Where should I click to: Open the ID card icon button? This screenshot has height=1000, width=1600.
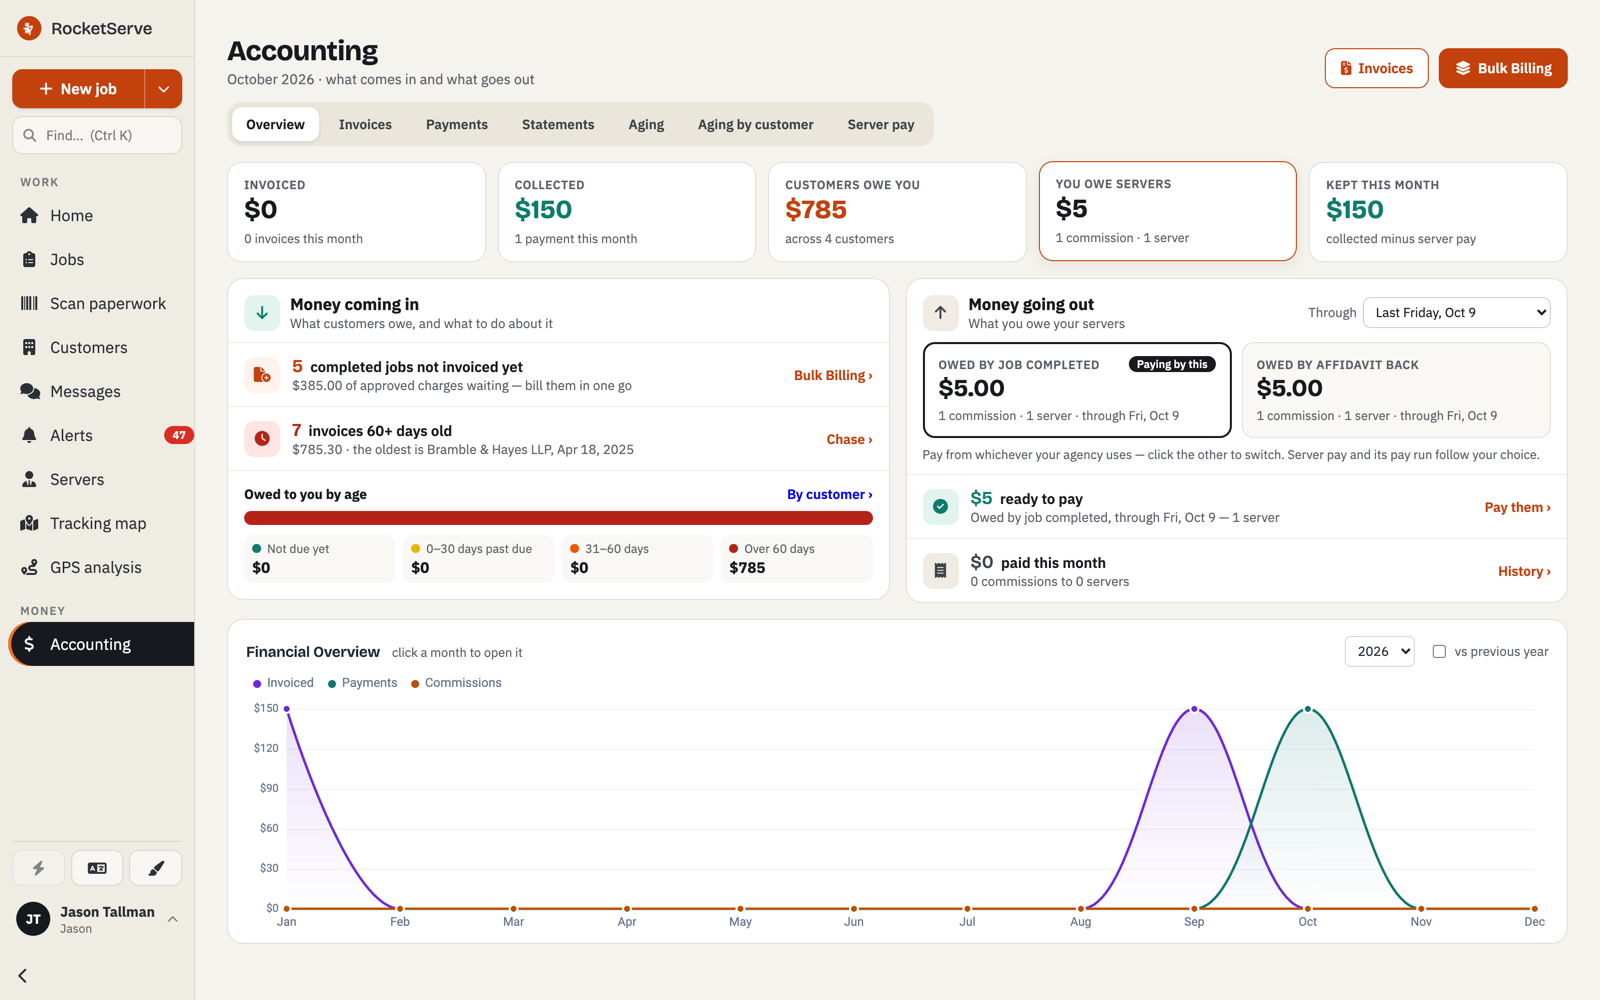pyautogui.click(x=97, y=868)
